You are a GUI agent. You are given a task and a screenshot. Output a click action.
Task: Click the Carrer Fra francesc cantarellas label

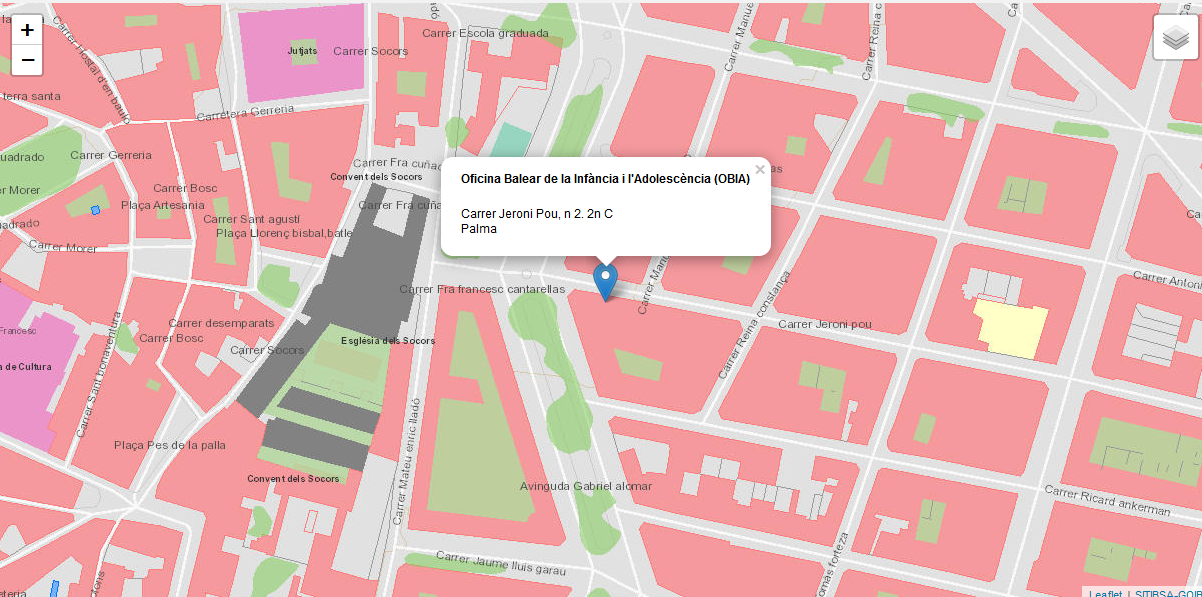(482, 289)
